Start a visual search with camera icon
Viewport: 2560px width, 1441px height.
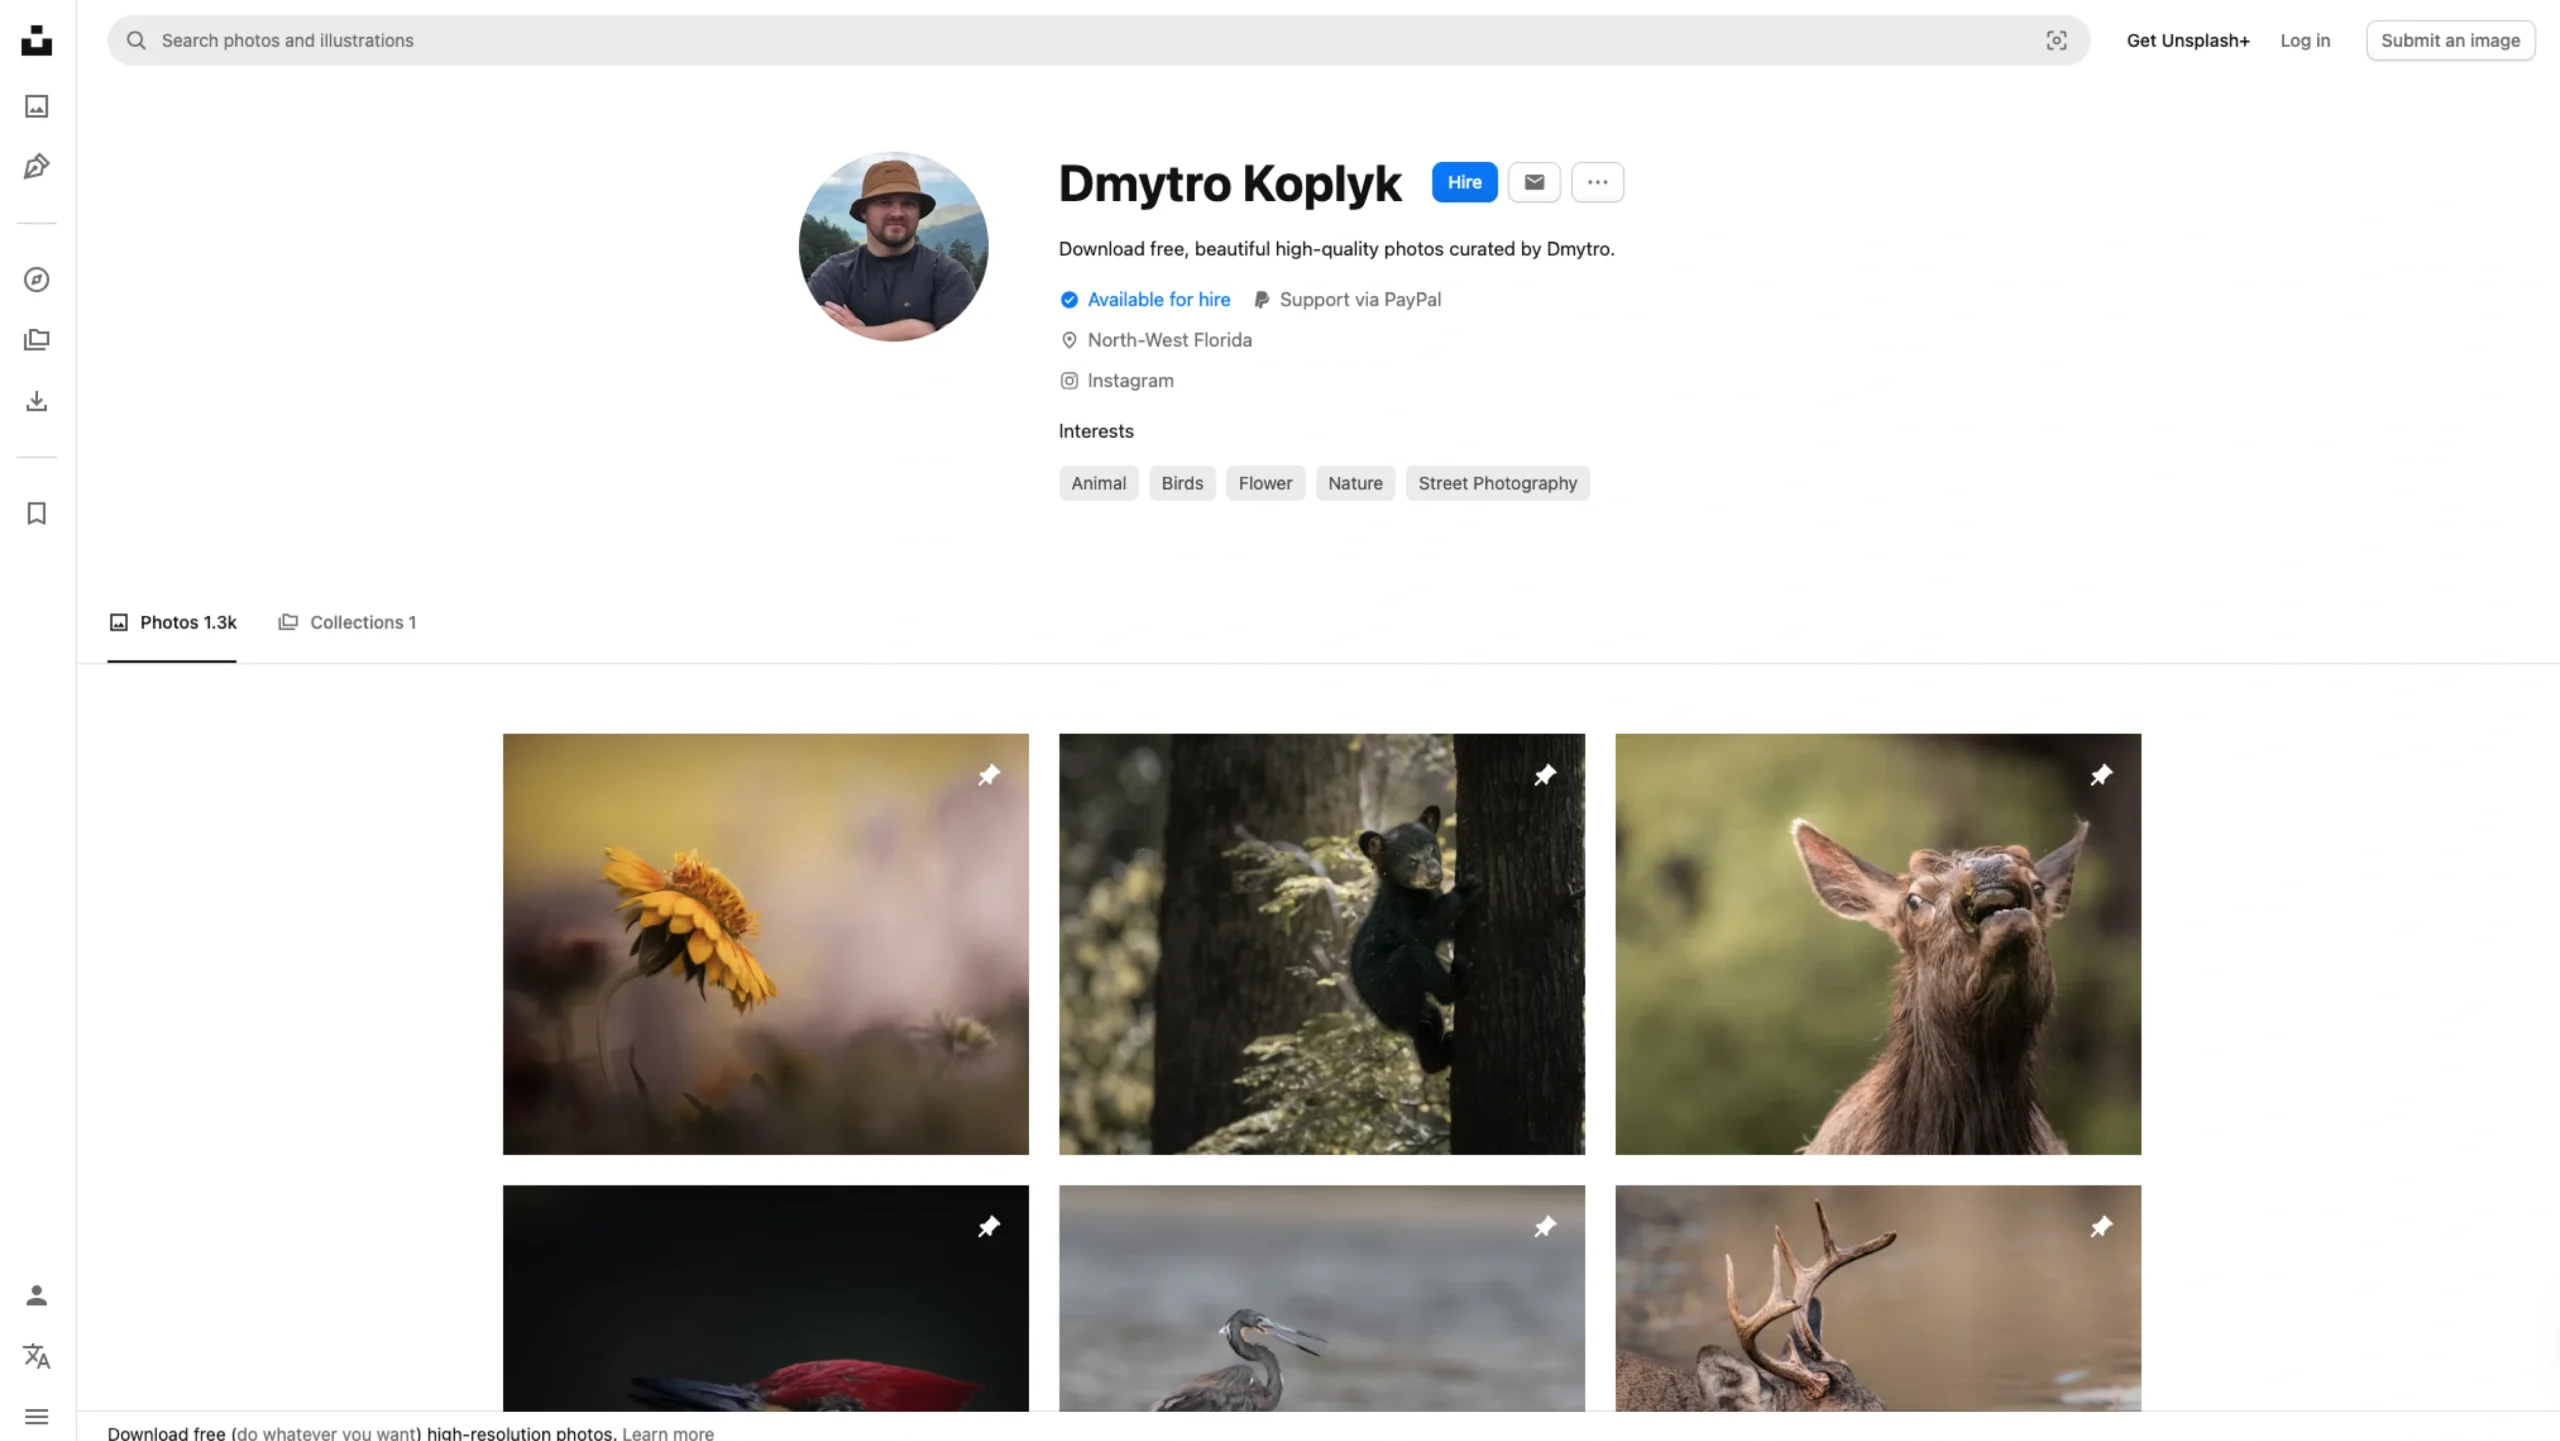coord(2056,40)
